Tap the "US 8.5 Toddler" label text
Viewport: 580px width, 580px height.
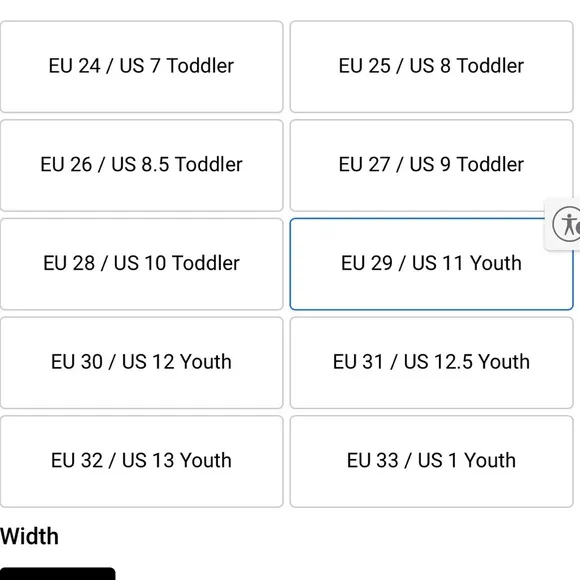(177, 165)
